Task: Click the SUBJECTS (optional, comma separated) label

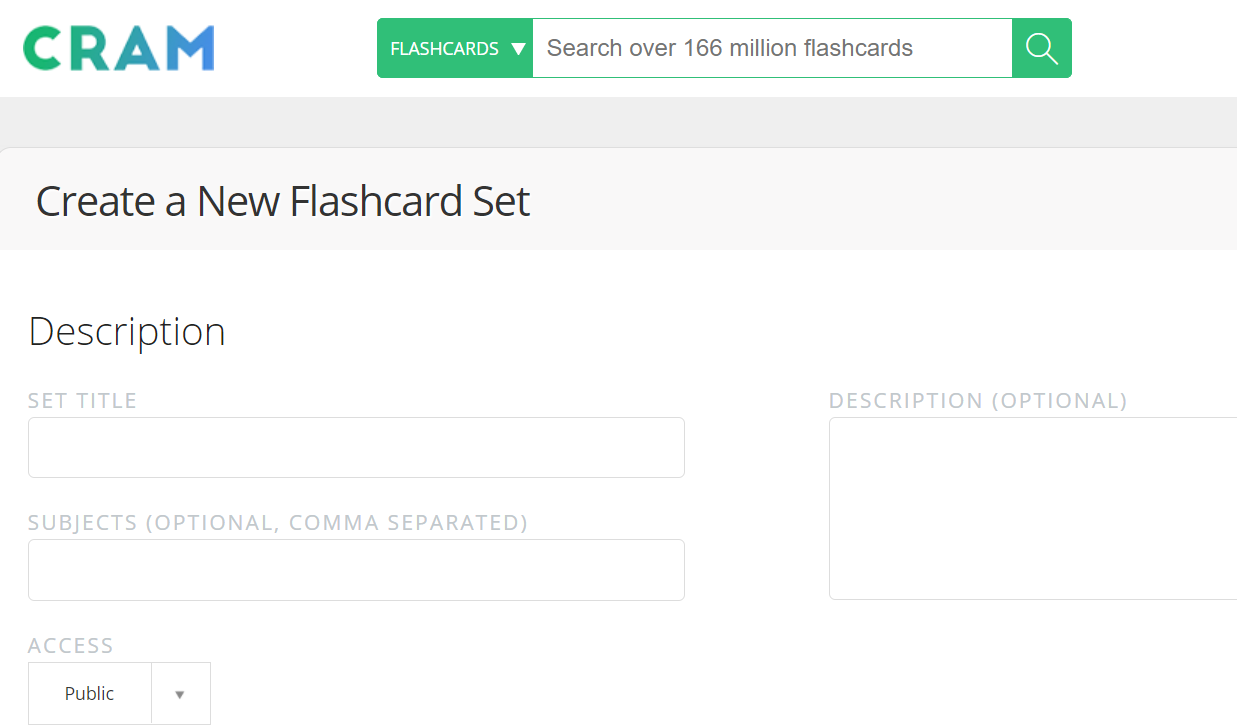Action: coord(277,523)
